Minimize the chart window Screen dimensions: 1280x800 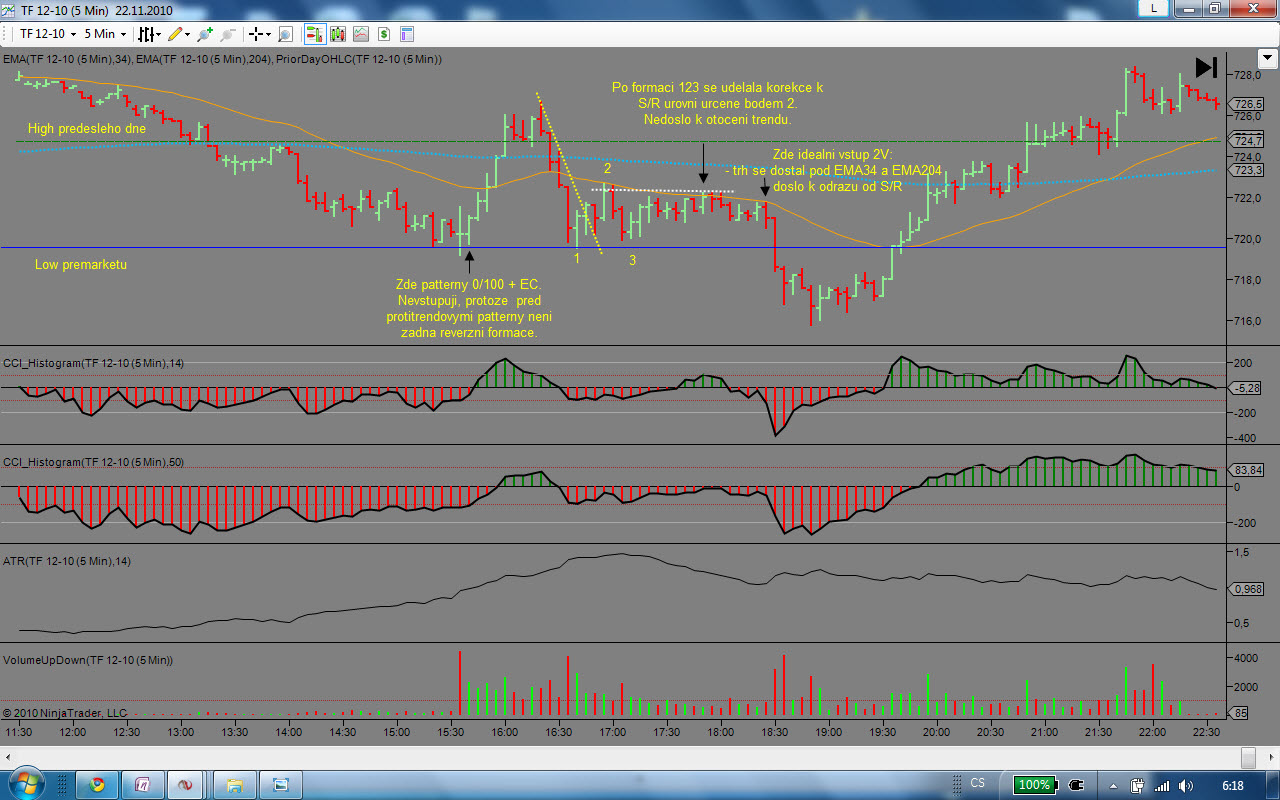click(1187, 8)
